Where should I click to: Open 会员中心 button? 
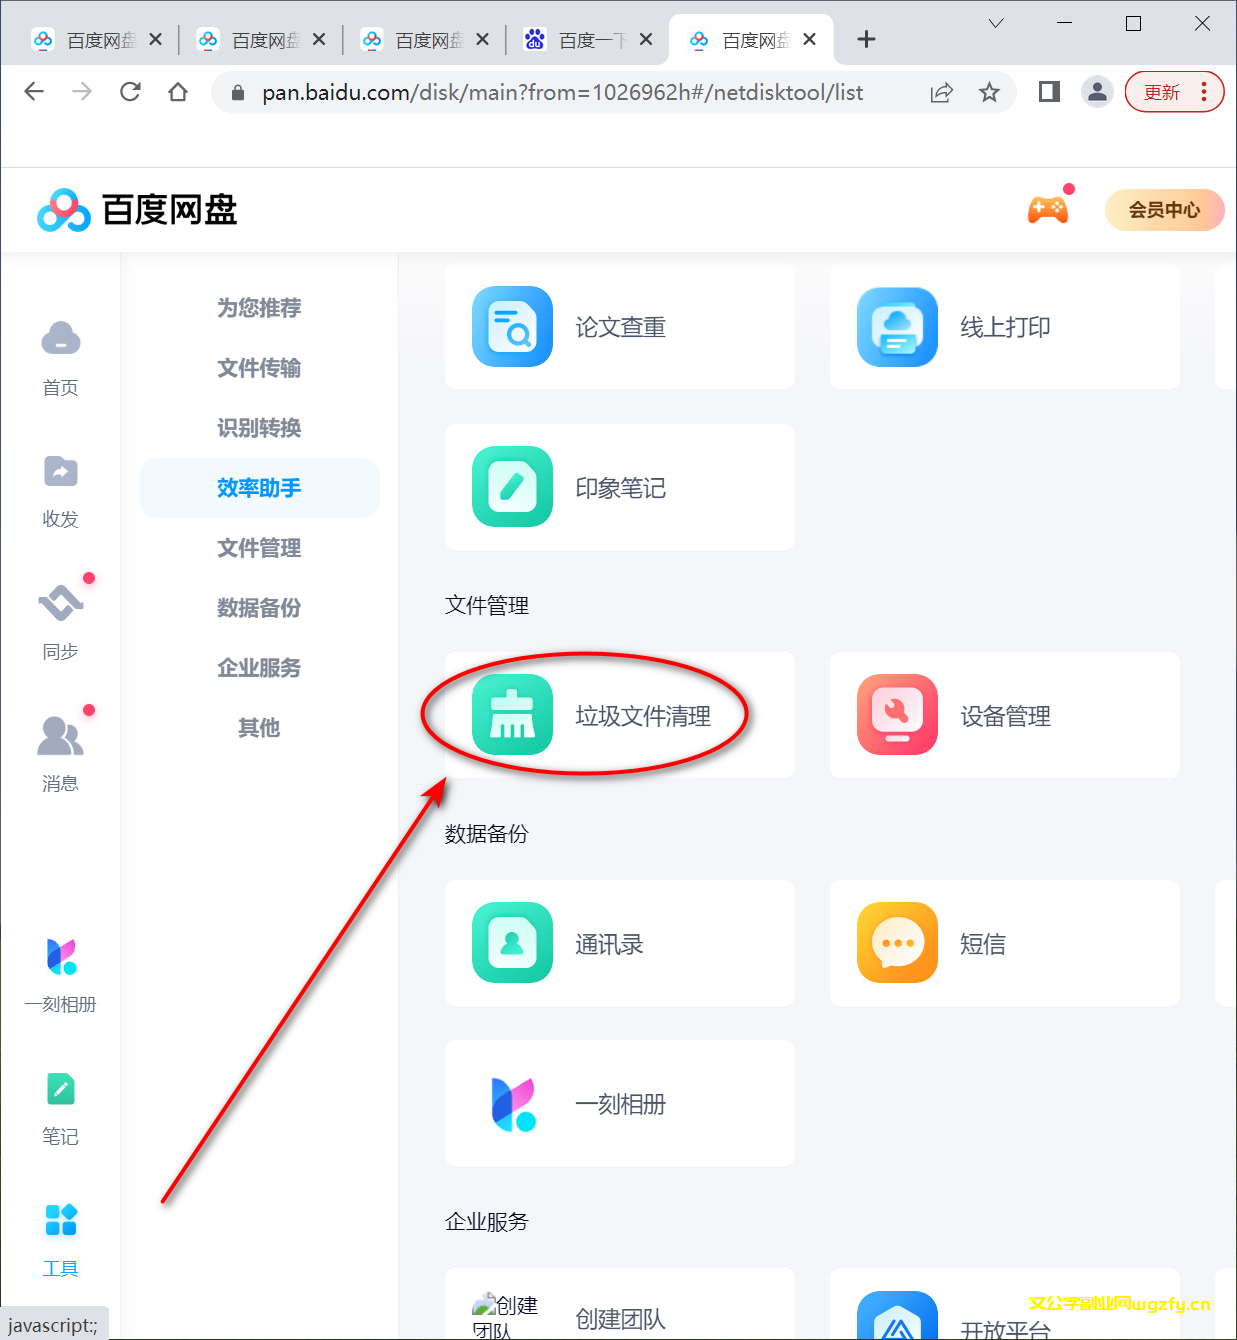(x=1164, y=210)
